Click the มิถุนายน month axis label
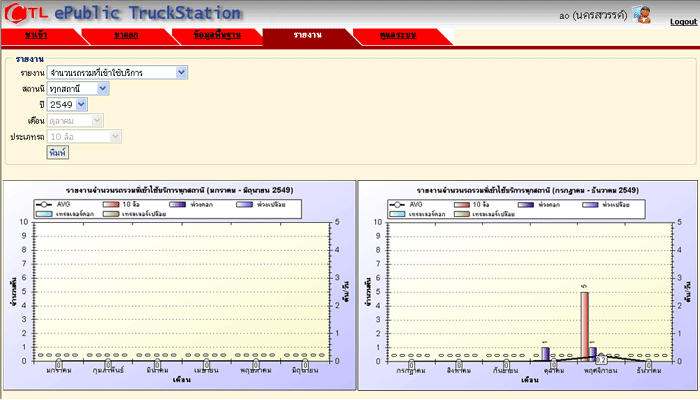Viewport: 700px width, 400px height. pos(305,371)
